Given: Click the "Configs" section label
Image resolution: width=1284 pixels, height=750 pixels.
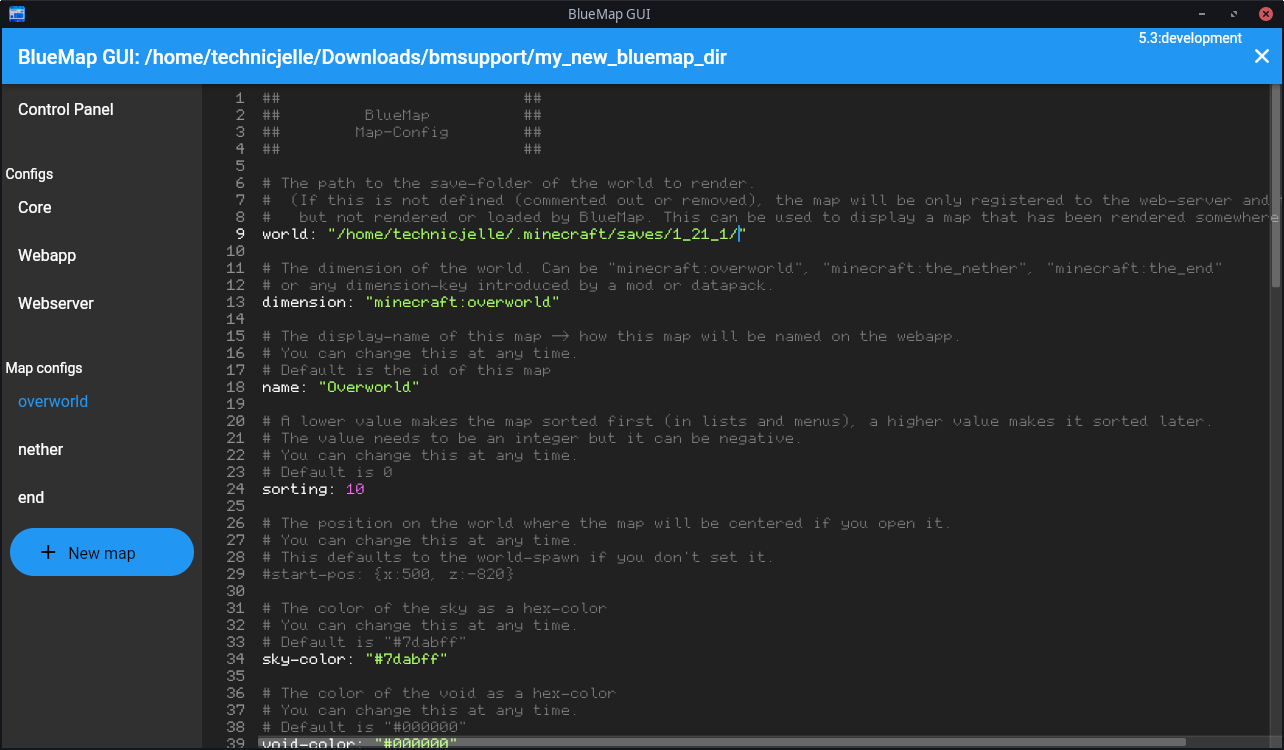Looking at the screenshot, I should [29, 174].
